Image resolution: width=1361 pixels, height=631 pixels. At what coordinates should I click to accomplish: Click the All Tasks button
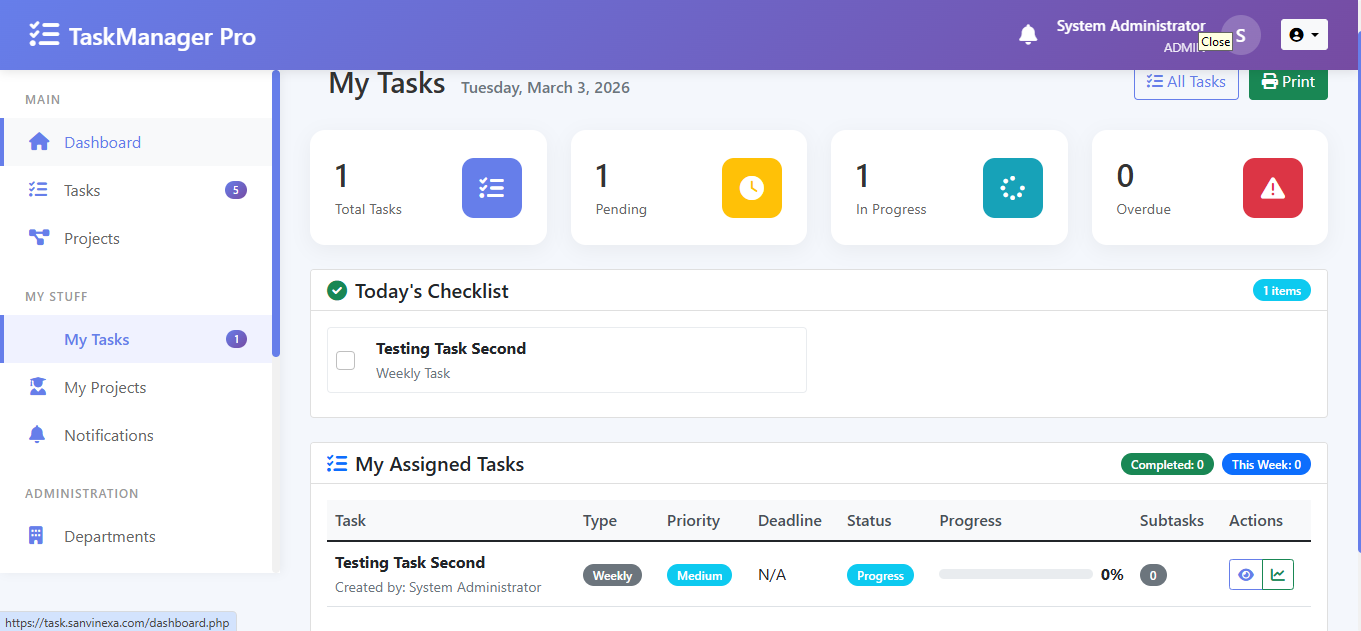(1186, 82)
